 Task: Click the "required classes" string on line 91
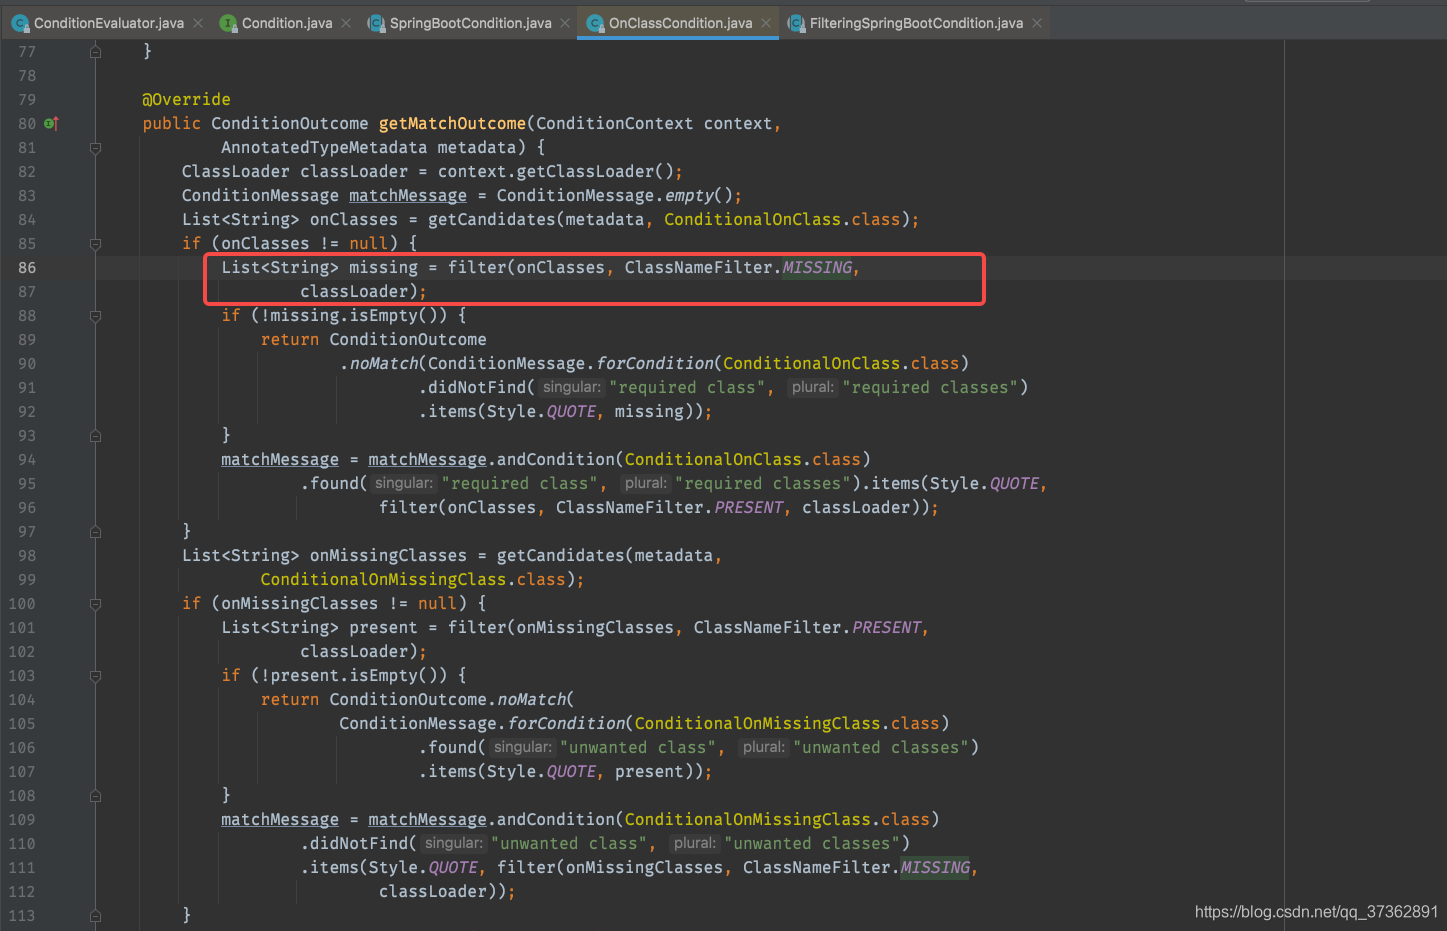(930, 387)
